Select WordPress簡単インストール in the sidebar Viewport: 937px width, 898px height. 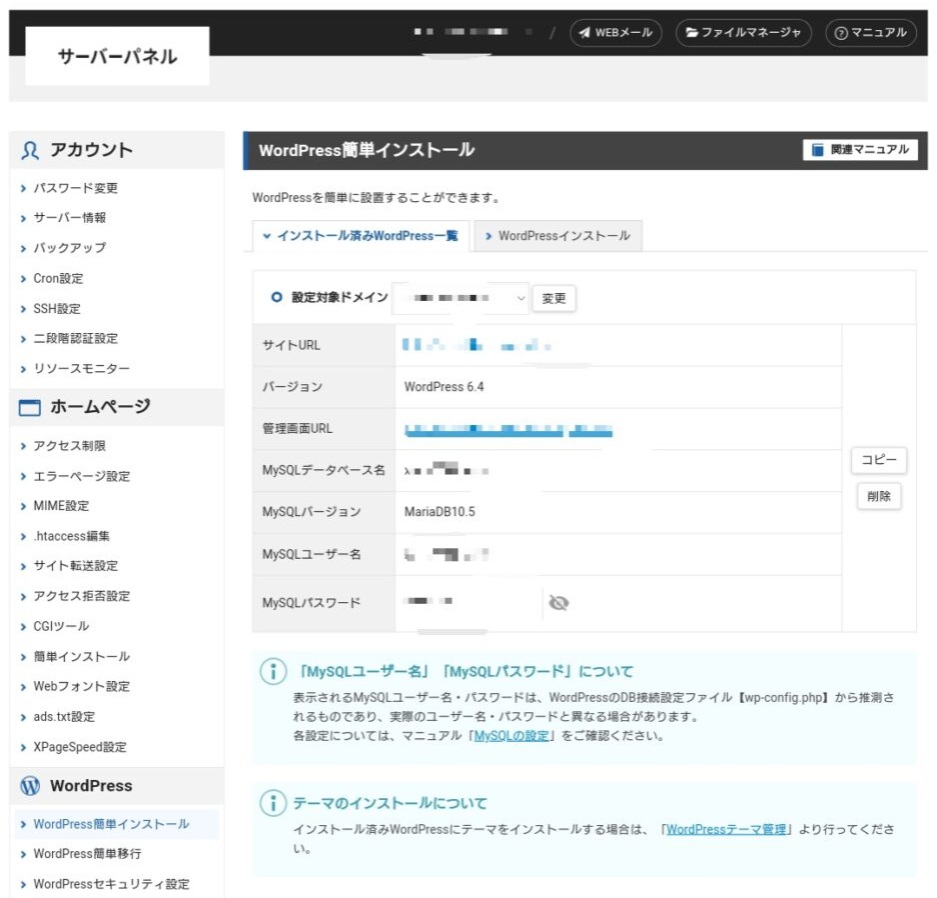pos(111,825)
